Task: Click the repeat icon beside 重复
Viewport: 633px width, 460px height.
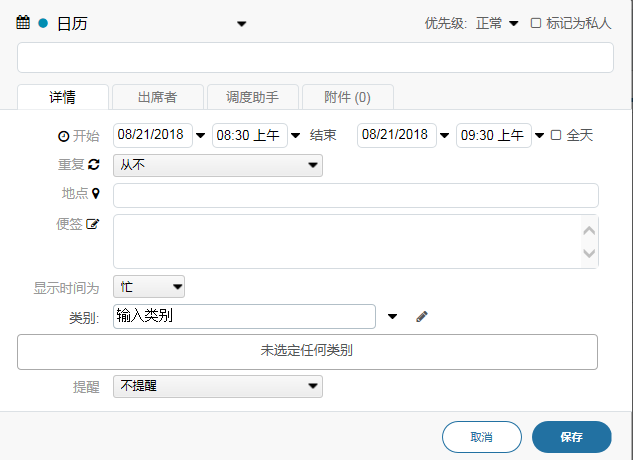Action: (x=94, y=165)
